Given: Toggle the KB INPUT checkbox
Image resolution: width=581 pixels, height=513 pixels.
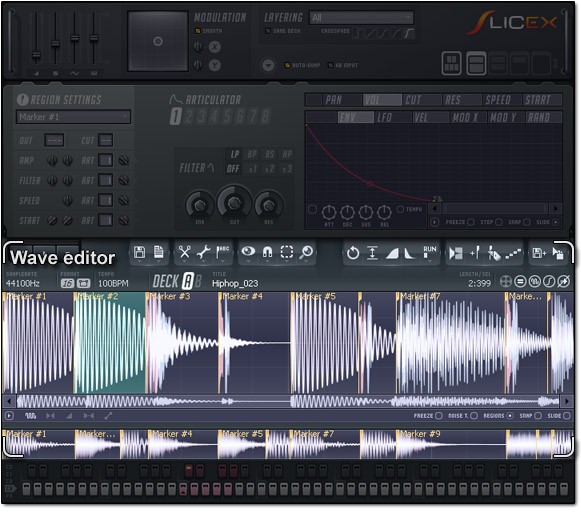Looking at the screenshot, I should point(331,65).
